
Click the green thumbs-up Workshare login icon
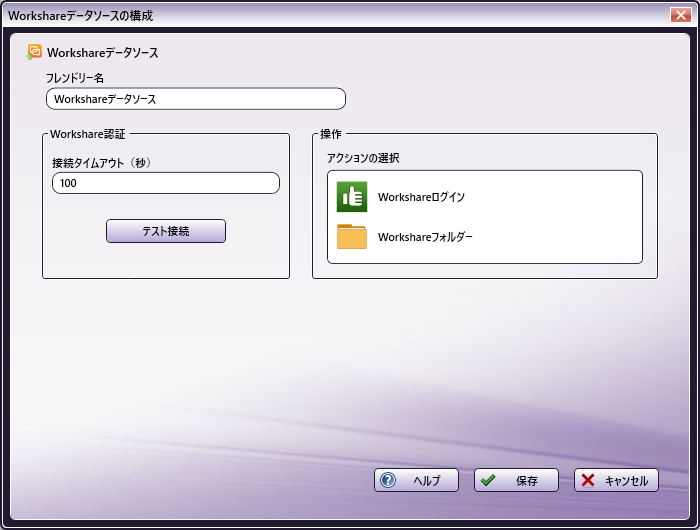click(x=352, y=196)
